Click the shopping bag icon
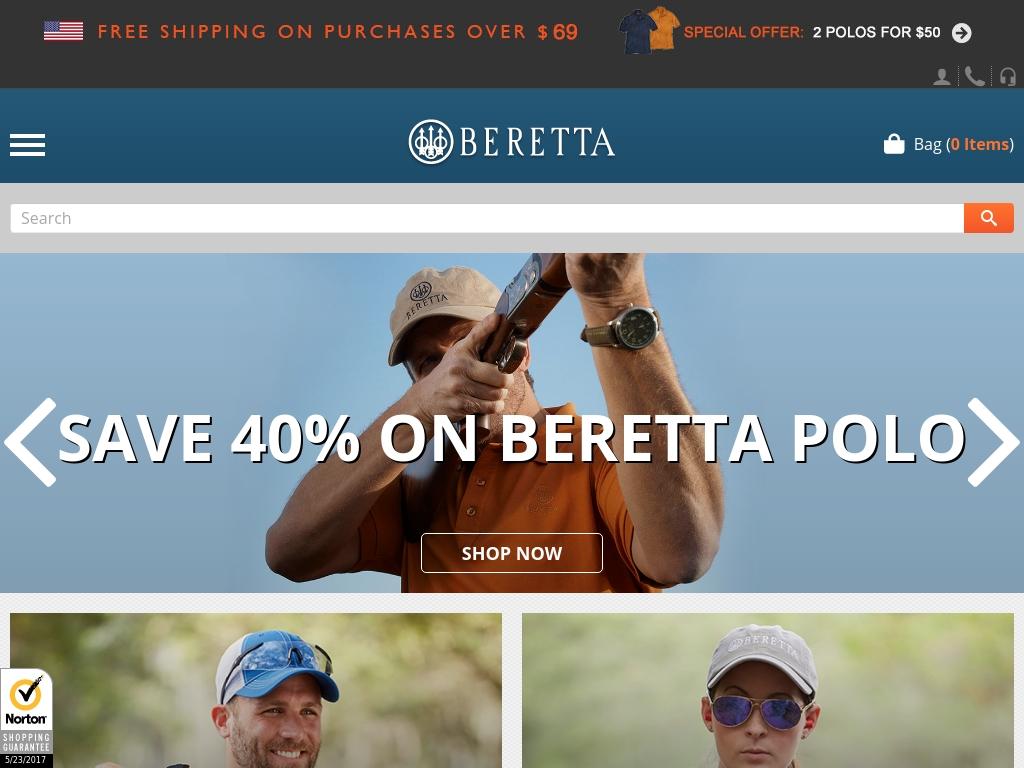This screenshot has height=768, width=1024. point(894,144)
